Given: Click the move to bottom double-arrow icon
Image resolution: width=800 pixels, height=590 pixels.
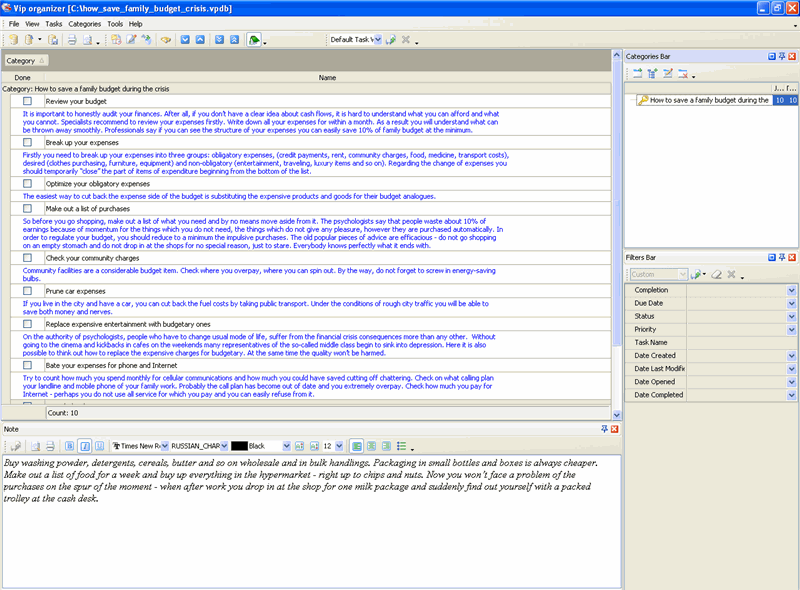Looking at the screenshot, I should pos(219,40).
